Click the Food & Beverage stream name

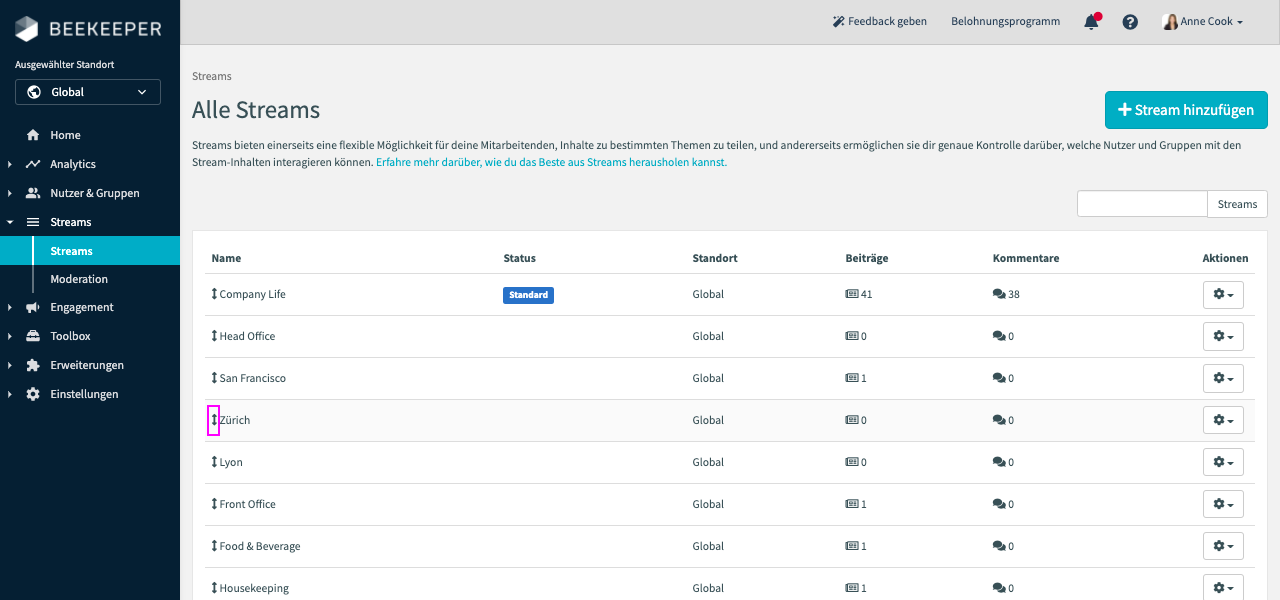pos(260,546)
